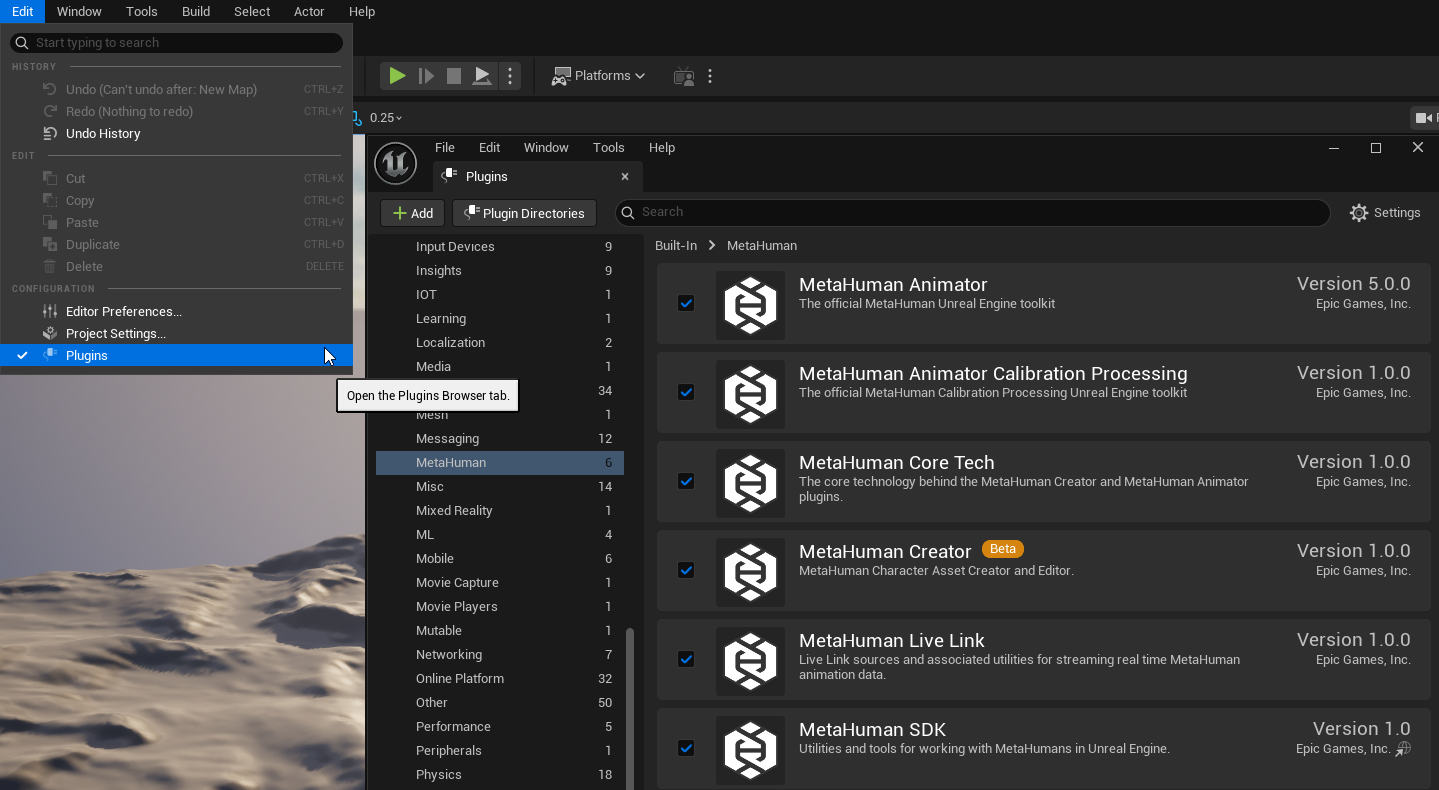This screenshot has width=1439, height=790.
Task: Click MetaHuman Animator Calibration Processing plugin icon
Action: (751, 394)
